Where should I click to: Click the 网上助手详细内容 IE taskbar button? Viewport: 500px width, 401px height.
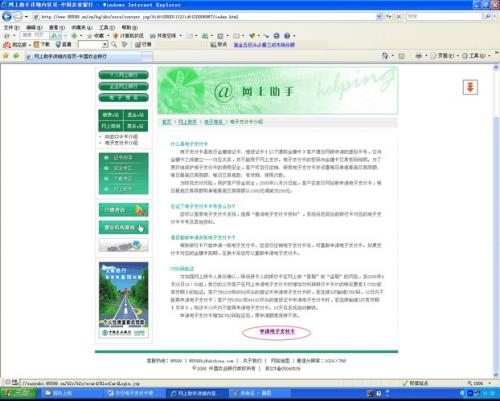point(197,394)
